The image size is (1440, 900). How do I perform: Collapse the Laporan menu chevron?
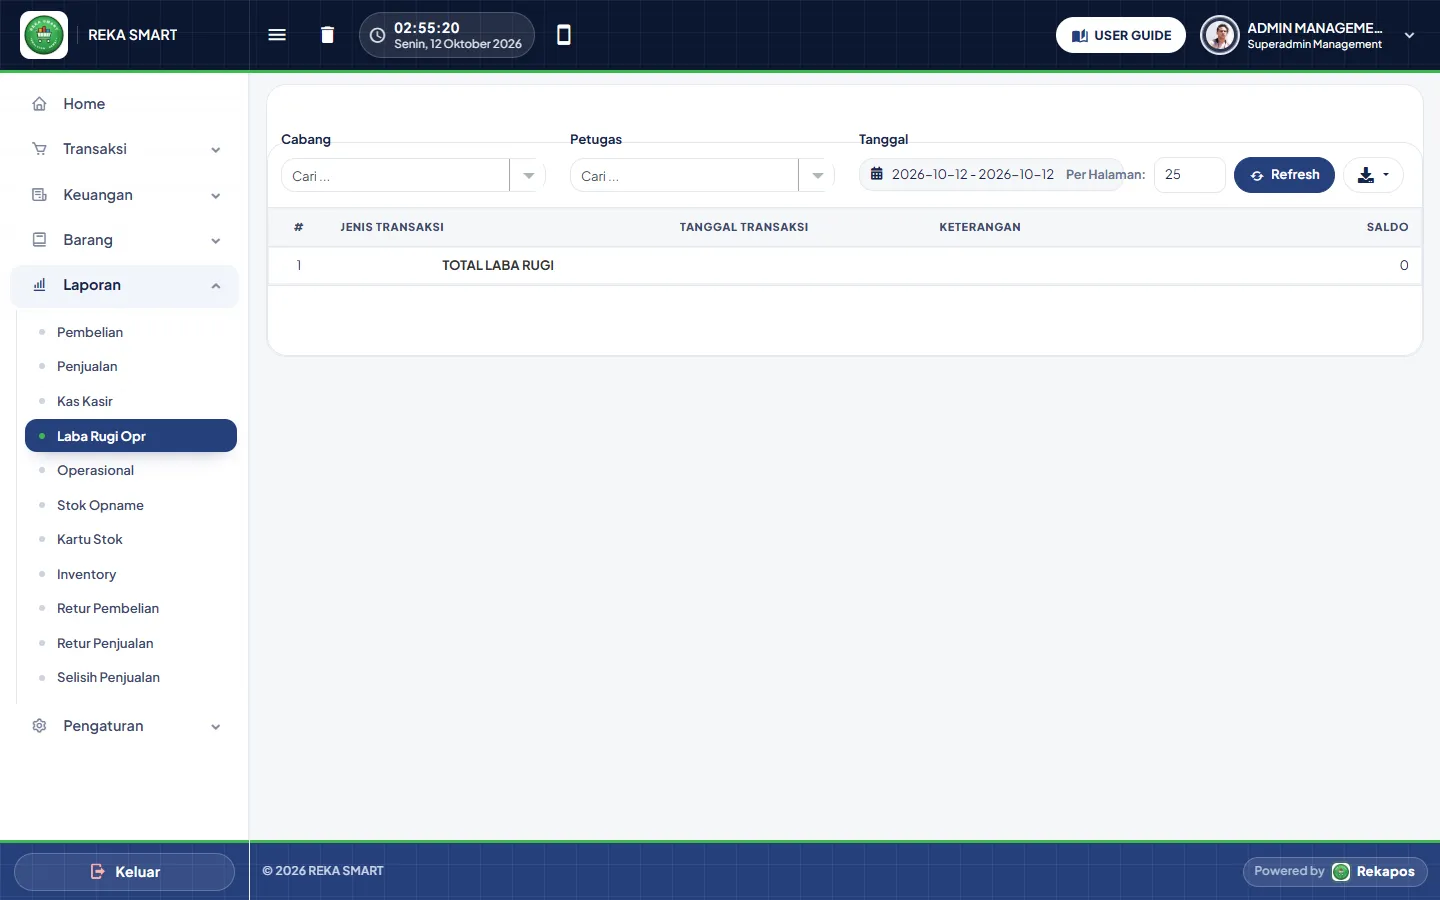(216, 286)
